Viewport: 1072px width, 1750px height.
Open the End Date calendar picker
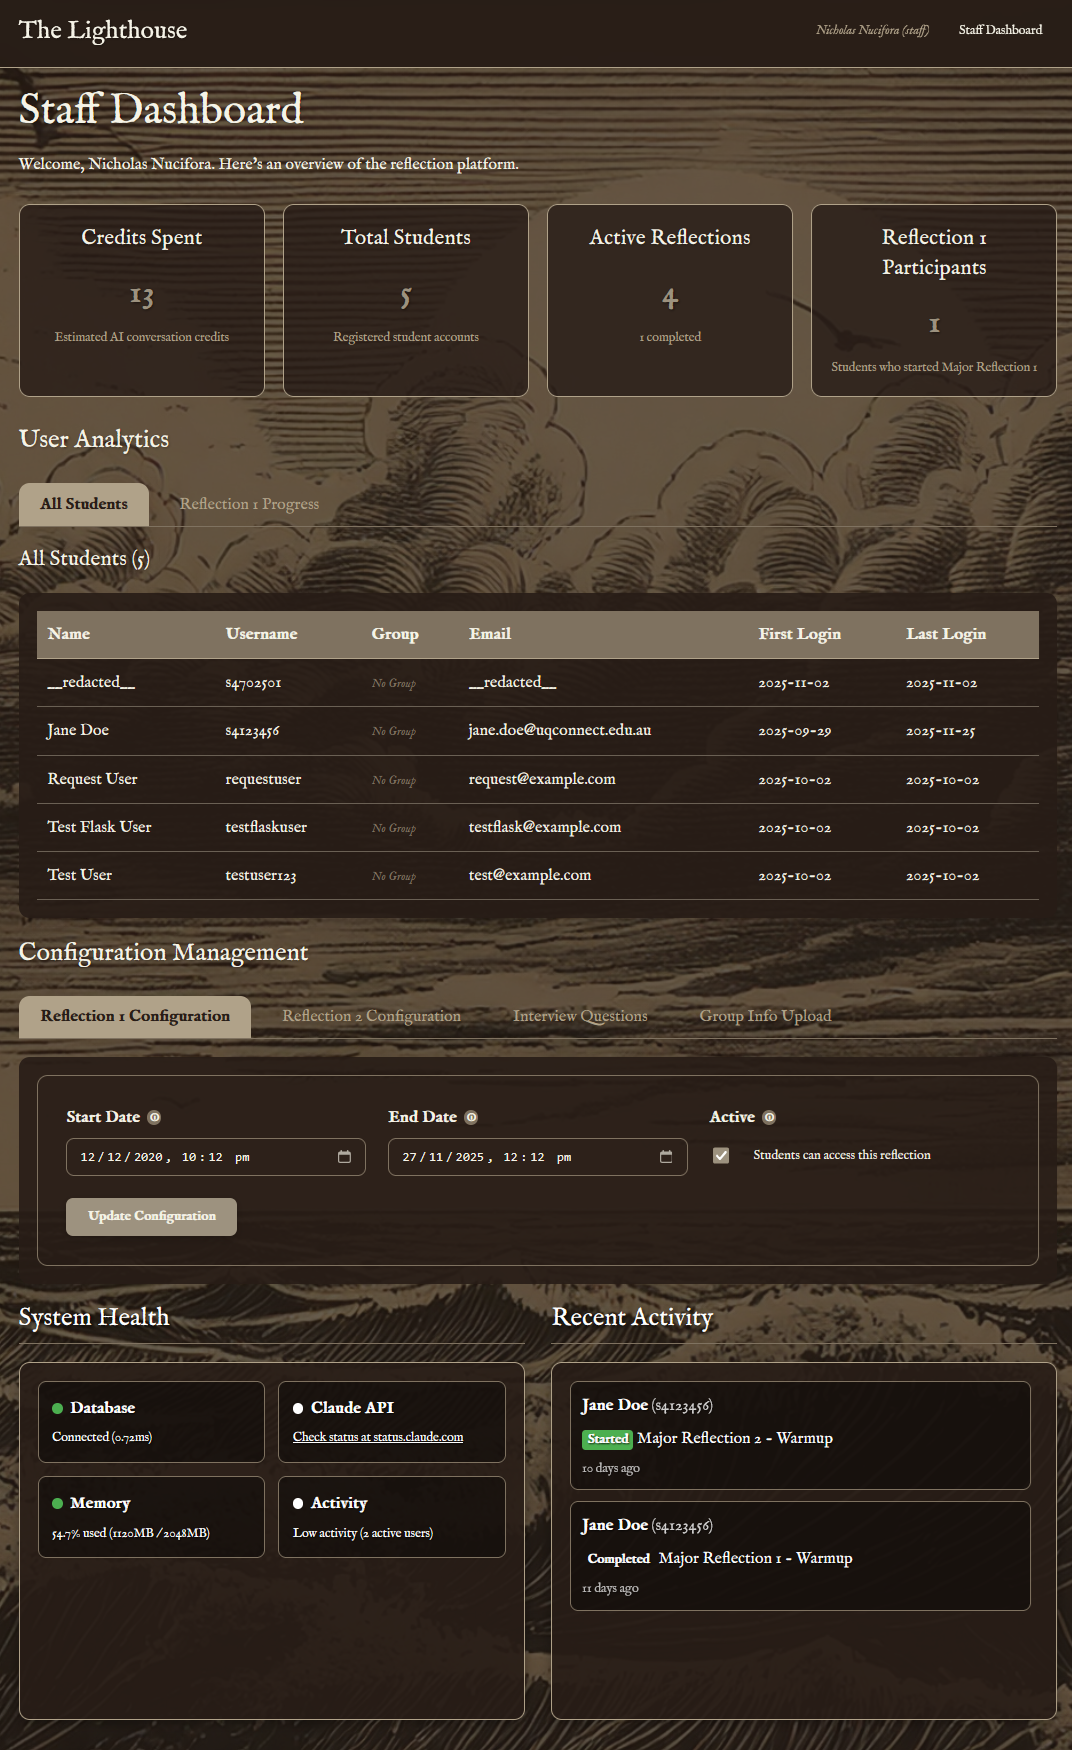click(666, 1157)
